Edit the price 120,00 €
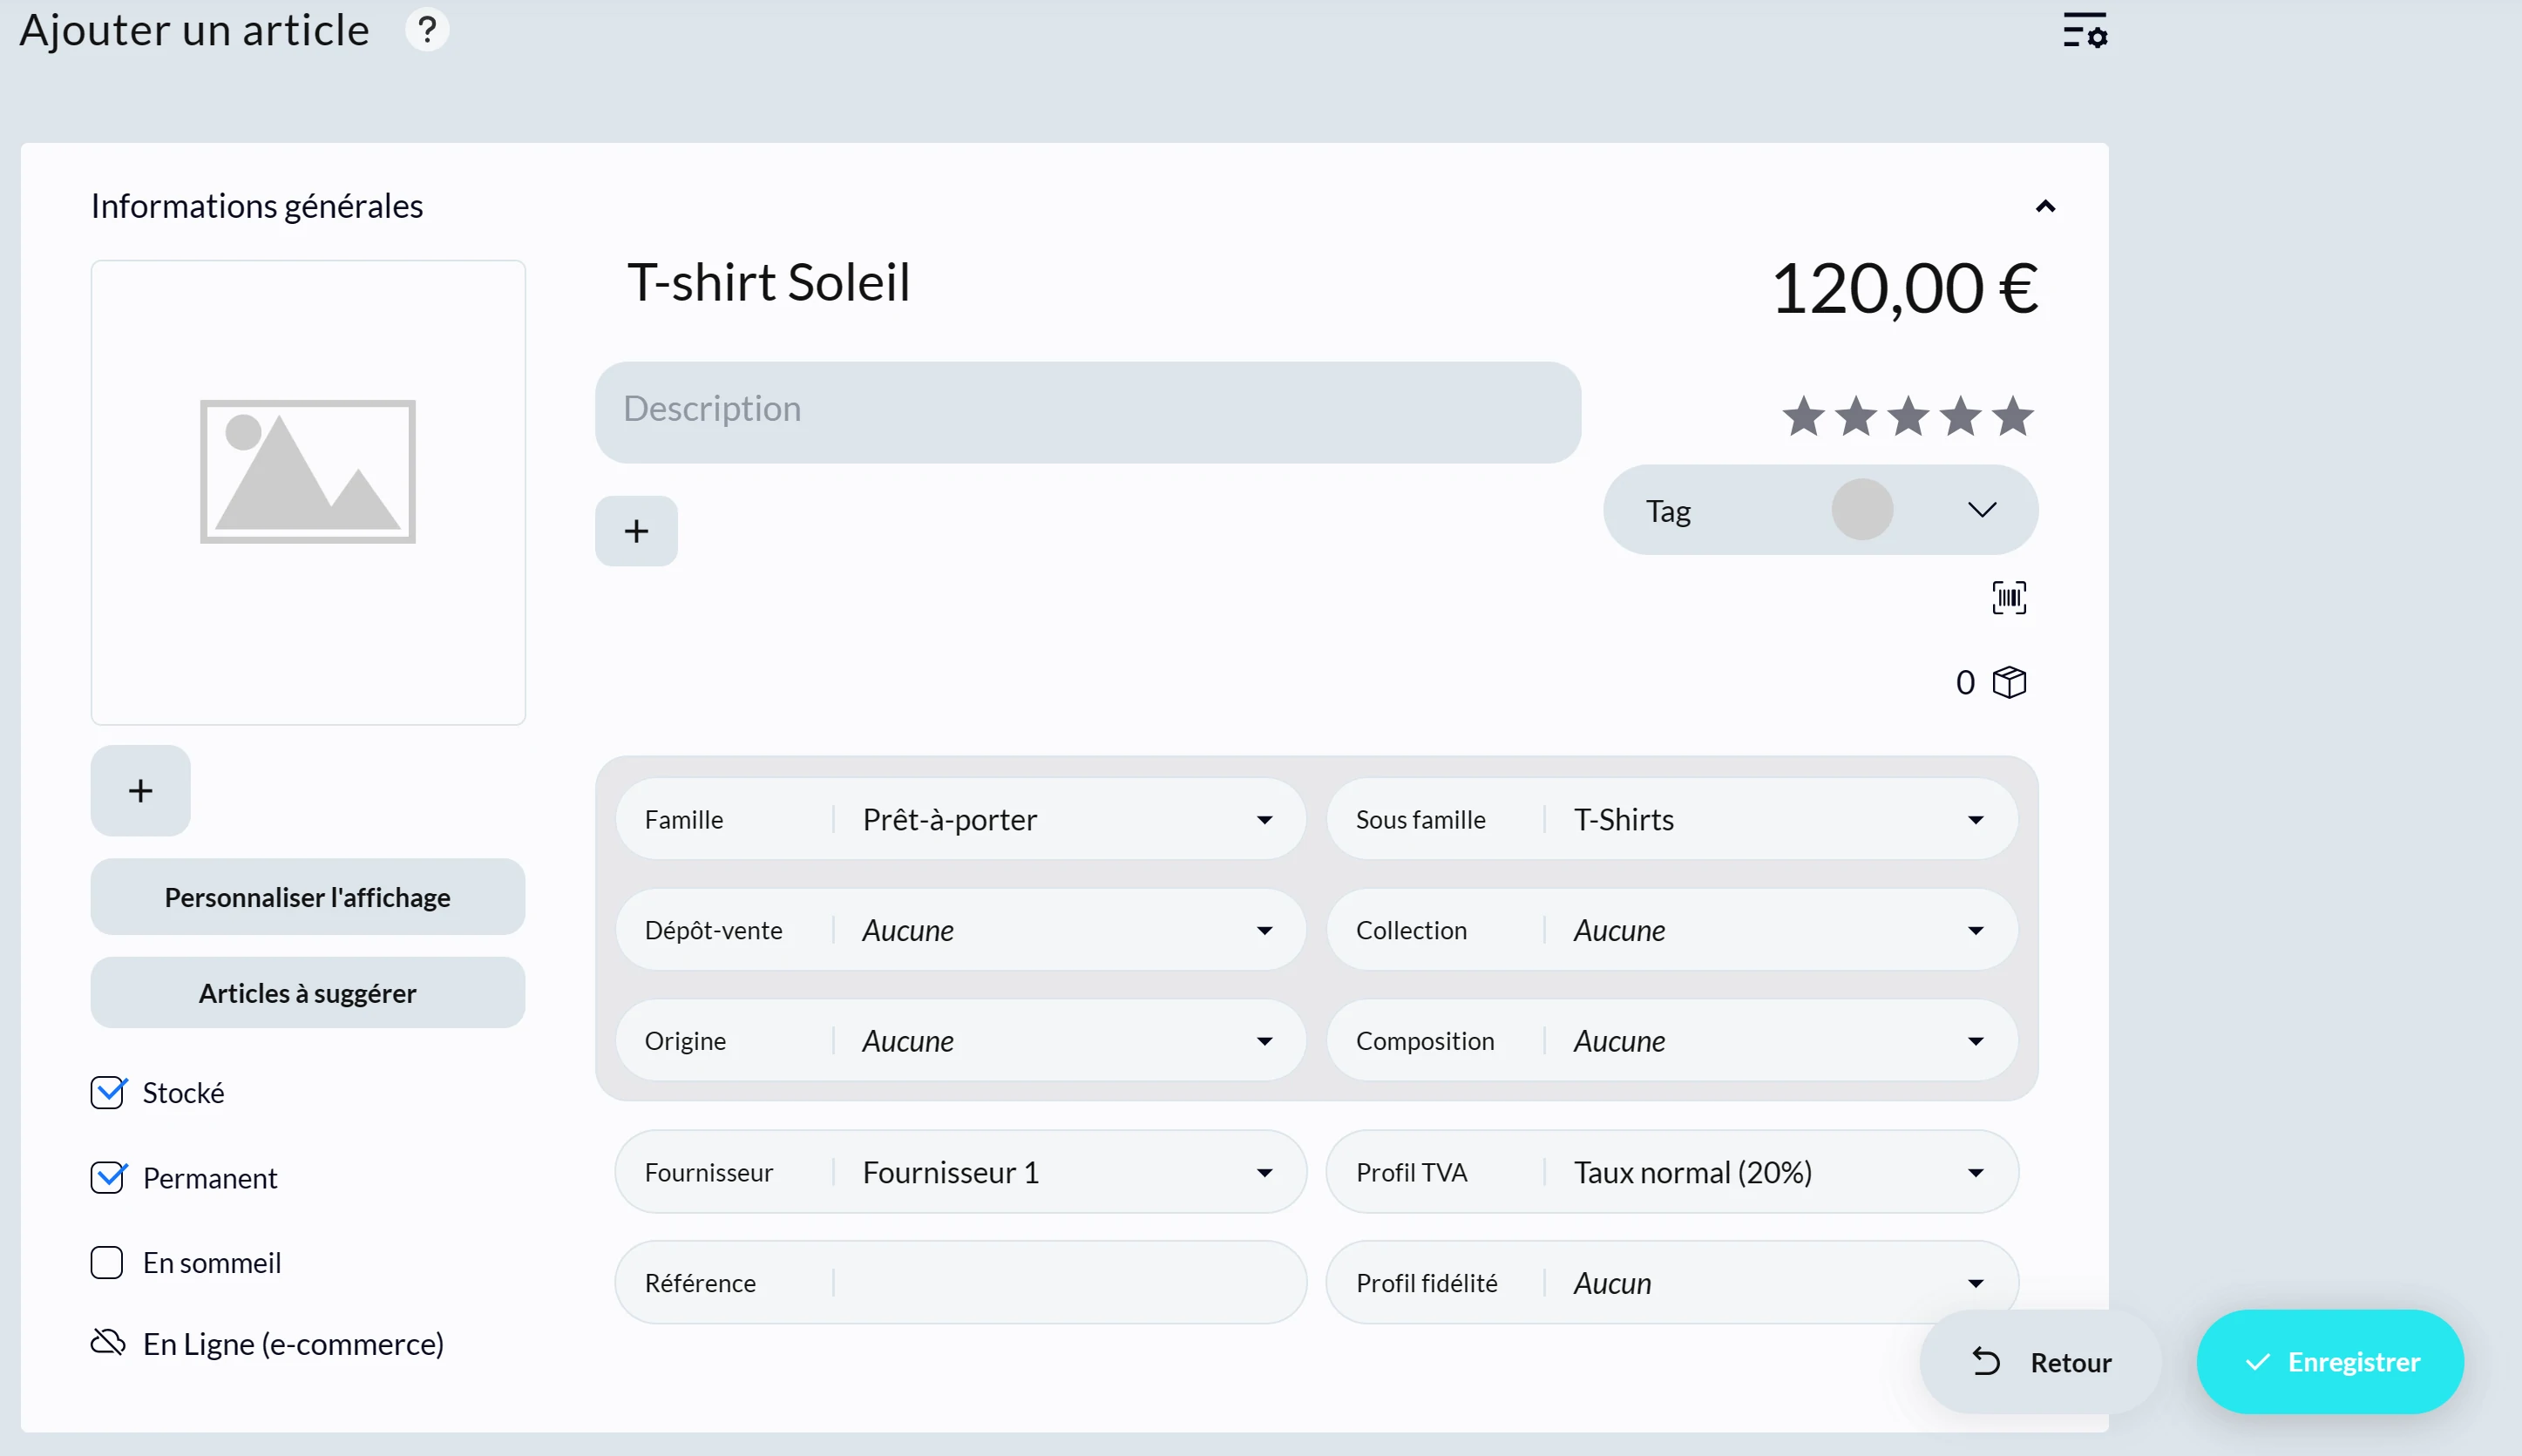2522x1456 pixels. [x=1905, y=288]
